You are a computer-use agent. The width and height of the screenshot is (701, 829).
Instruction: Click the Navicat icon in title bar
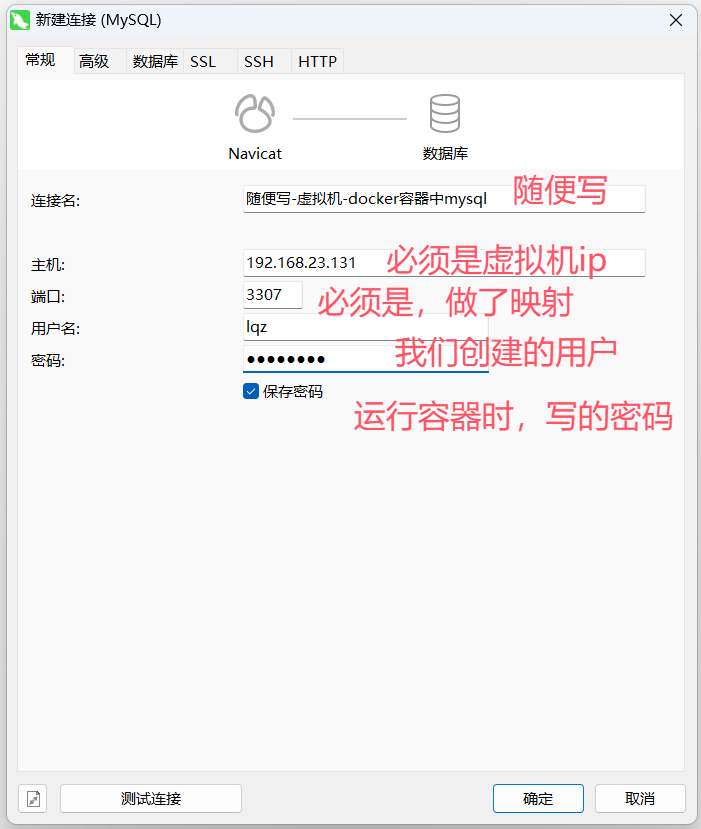(20, 20)
